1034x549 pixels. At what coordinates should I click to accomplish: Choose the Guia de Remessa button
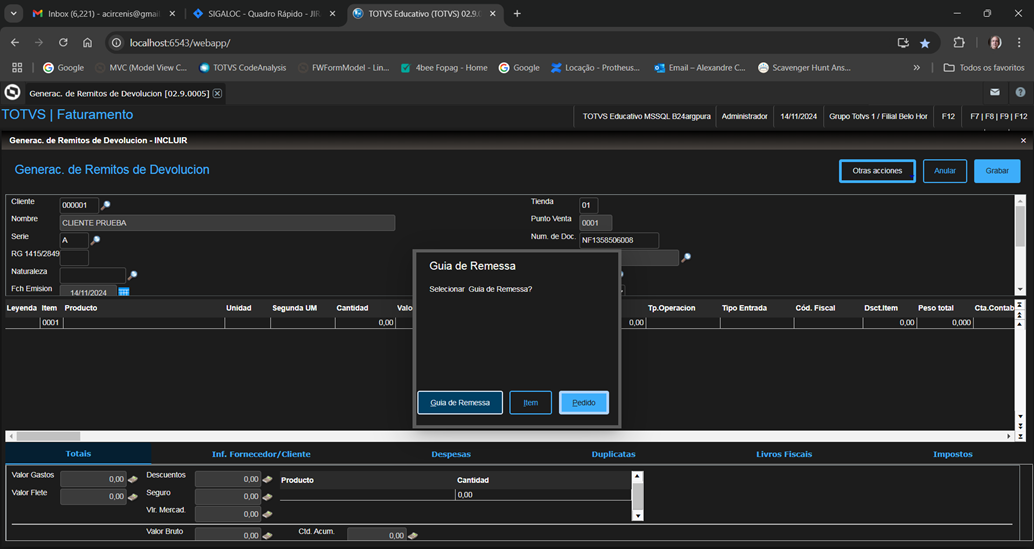(460, 403)
